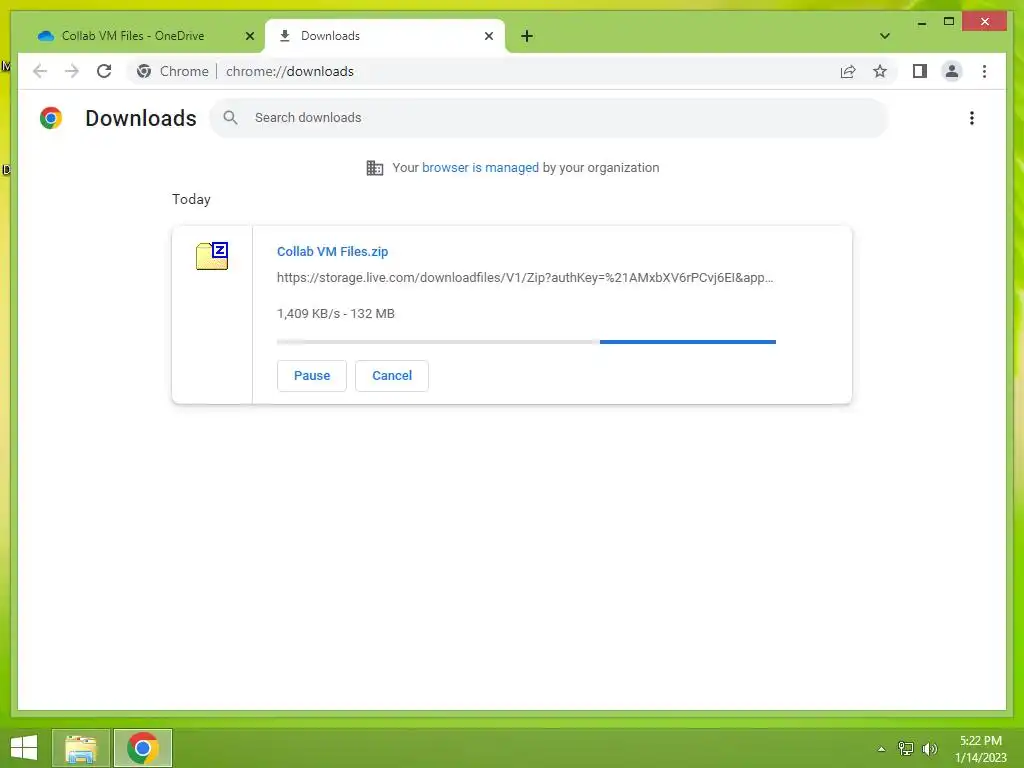The width and height of the screenshot is (1024, 768).
Task: Click the zip file icon
Action: click(212, 255)
